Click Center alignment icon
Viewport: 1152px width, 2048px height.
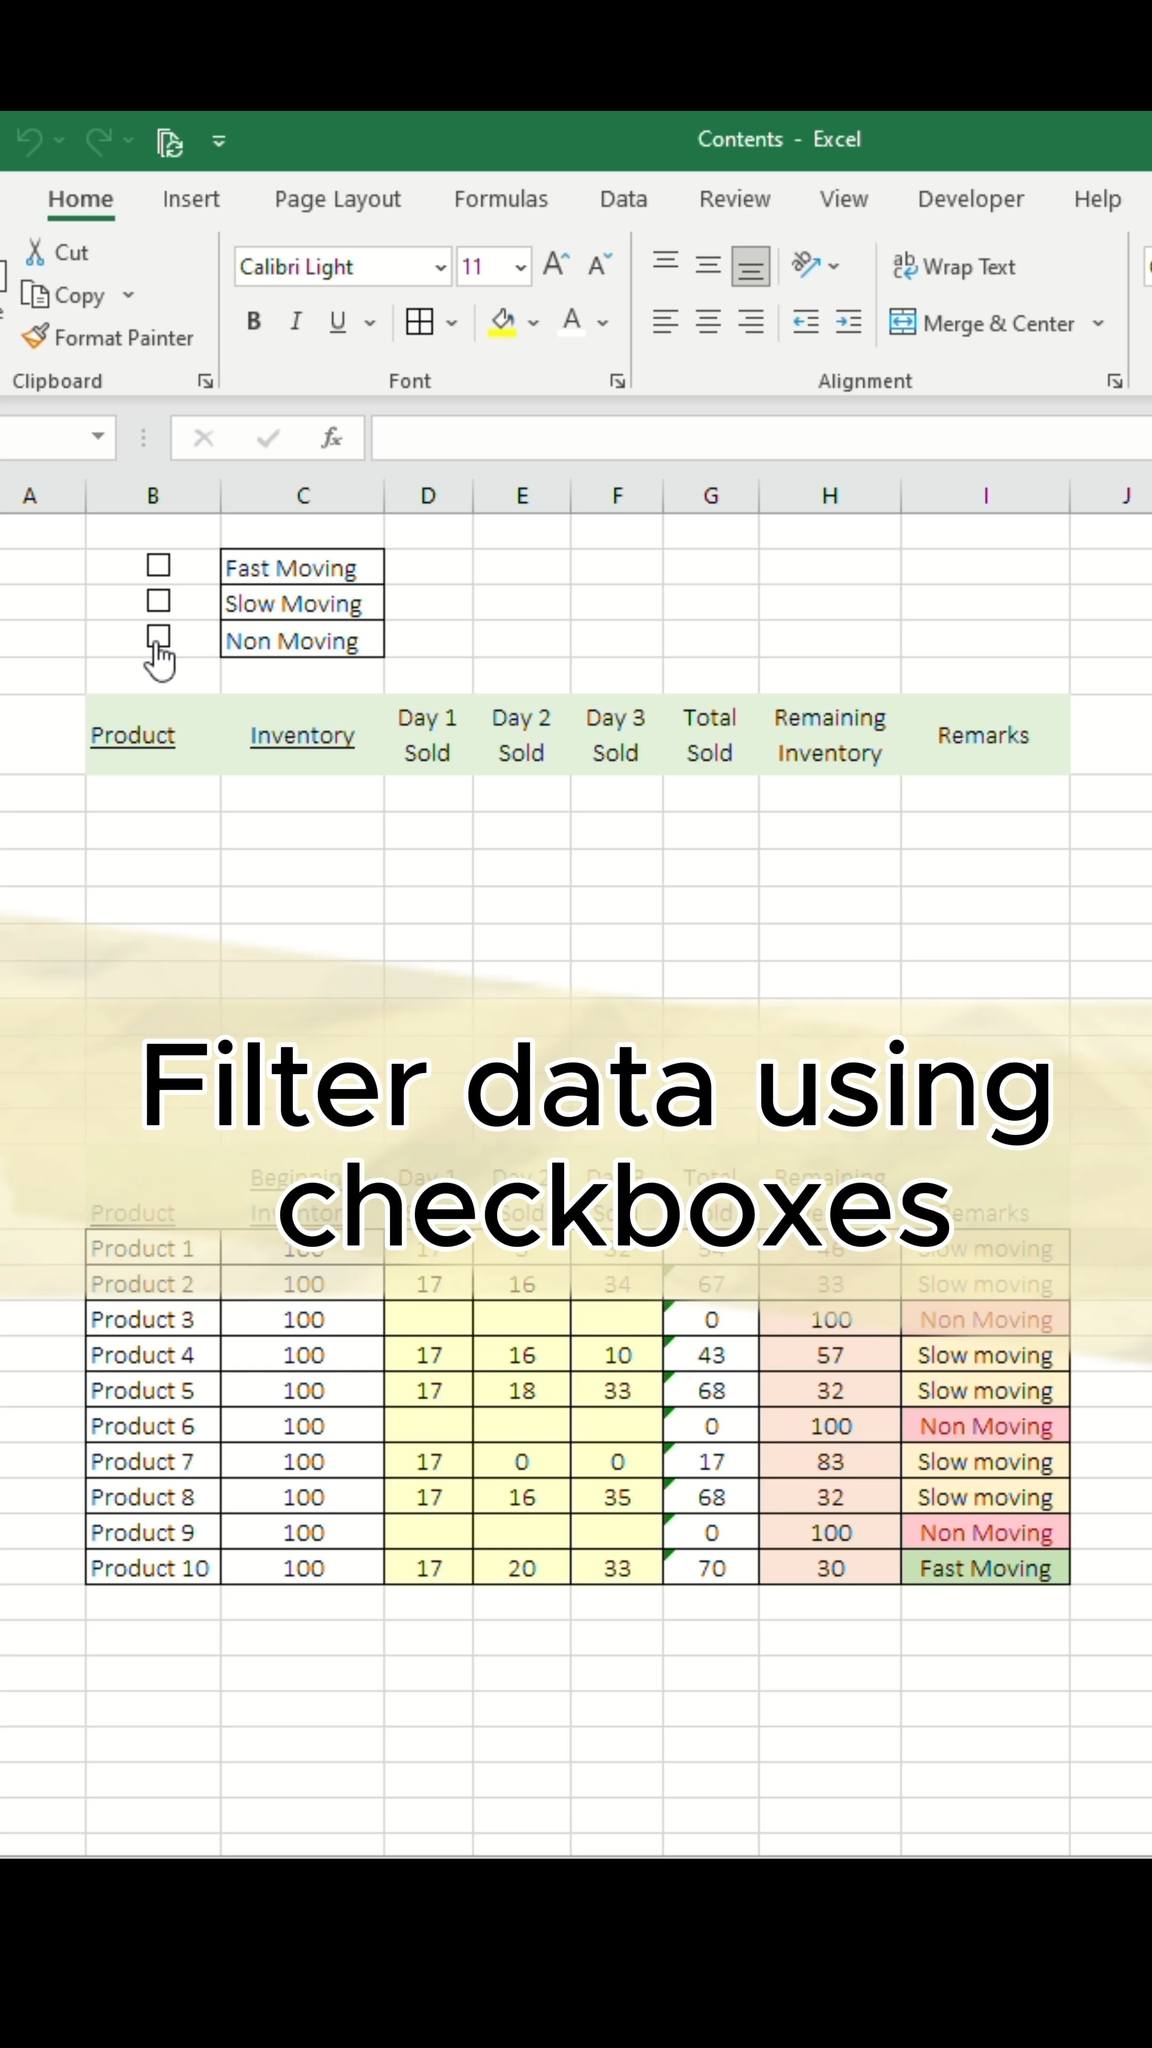point(708,322)
